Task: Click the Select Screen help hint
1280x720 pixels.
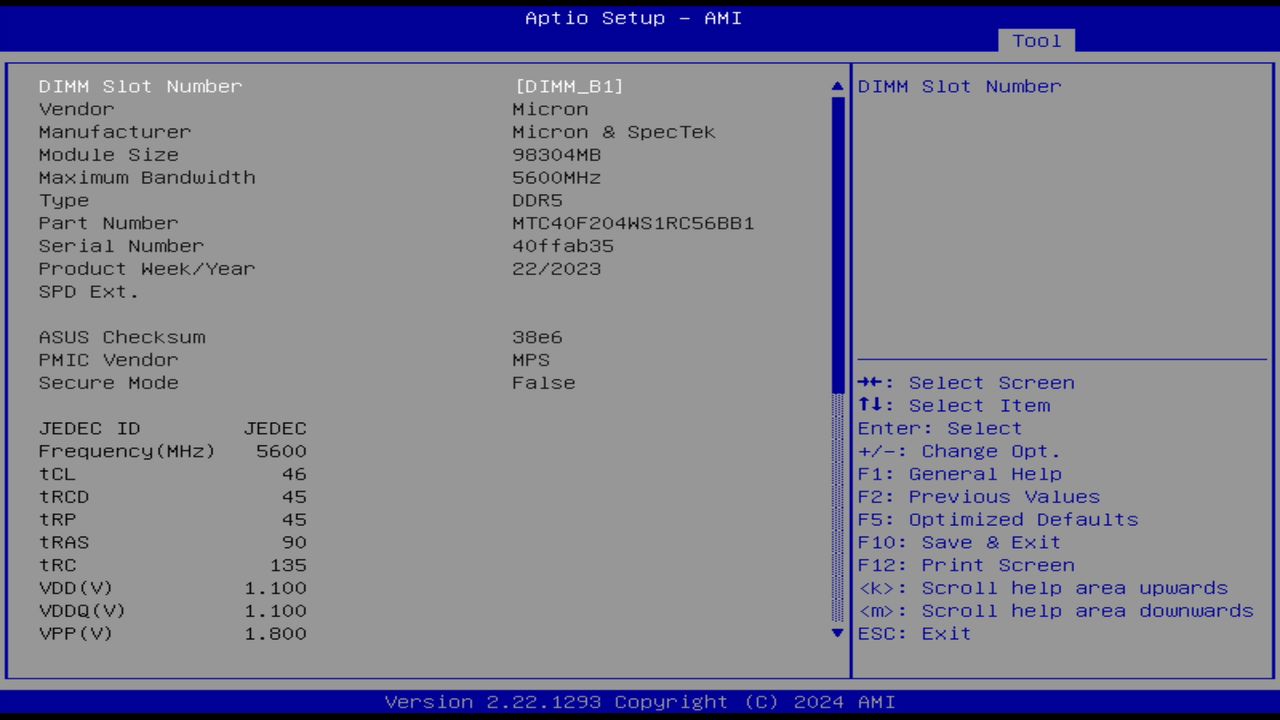Action: click(x=966, y=383)
